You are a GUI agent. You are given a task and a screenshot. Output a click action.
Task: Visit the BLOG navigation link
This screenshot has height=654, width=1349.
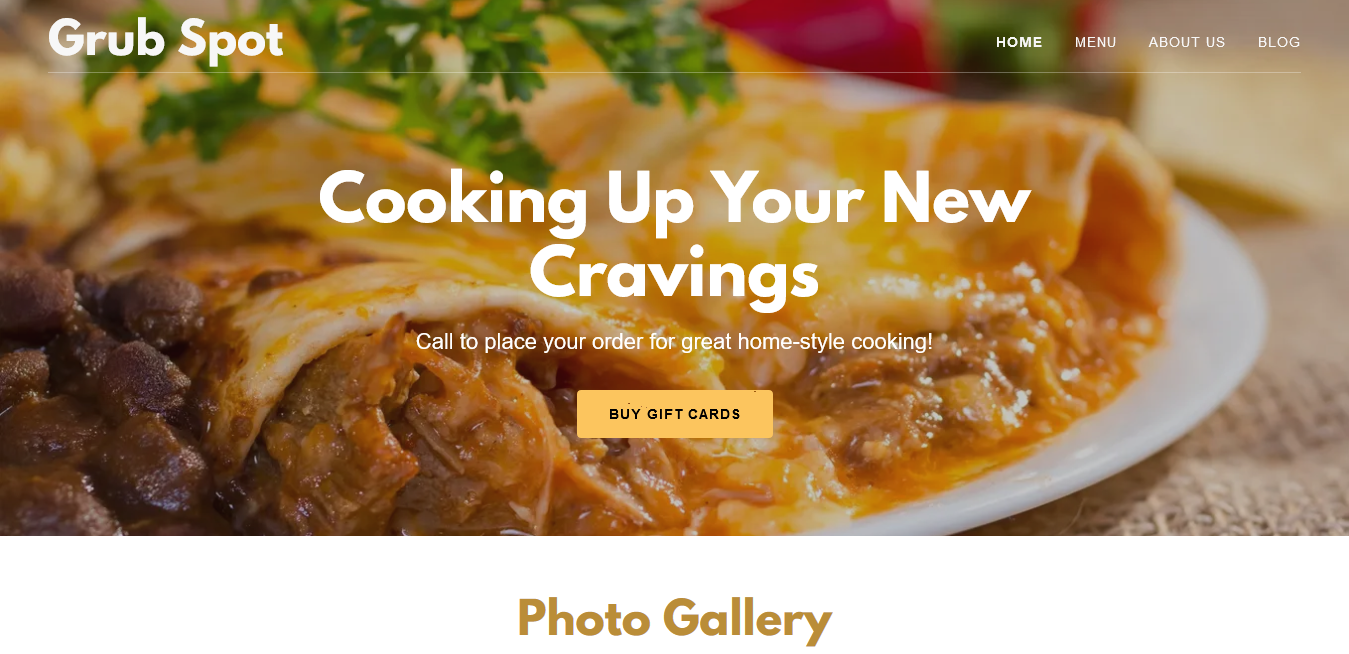click(1279, 42)
